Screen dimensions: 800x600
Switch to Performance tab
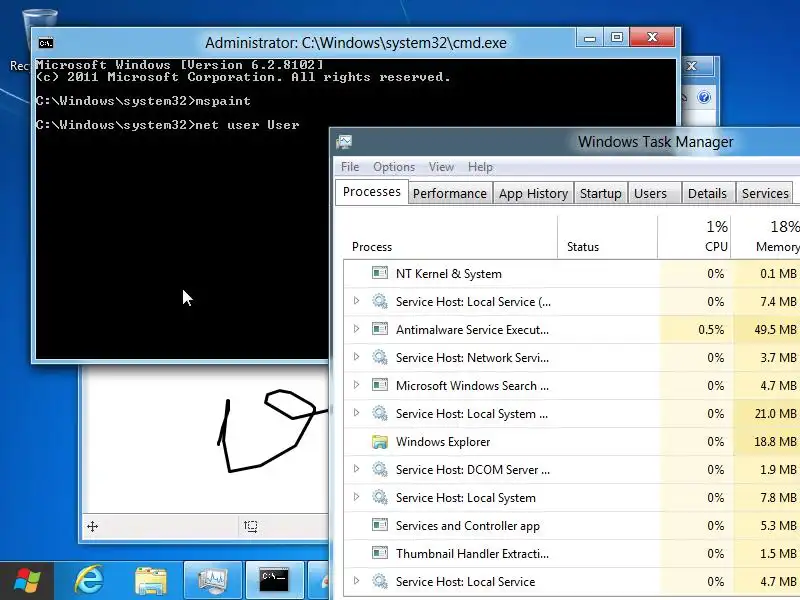450,193
